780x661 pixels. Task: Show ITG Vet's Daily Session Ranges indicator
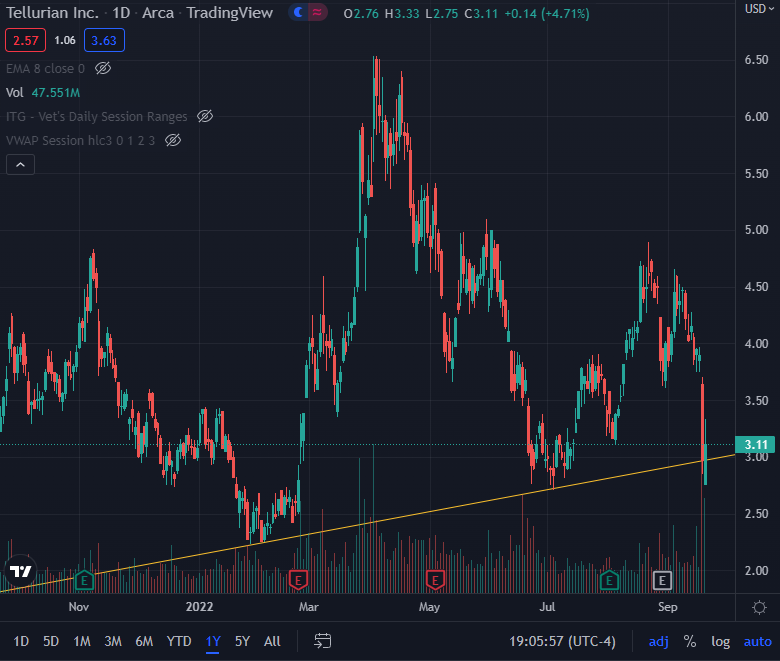pyautogui.click(x=205, y=116)
